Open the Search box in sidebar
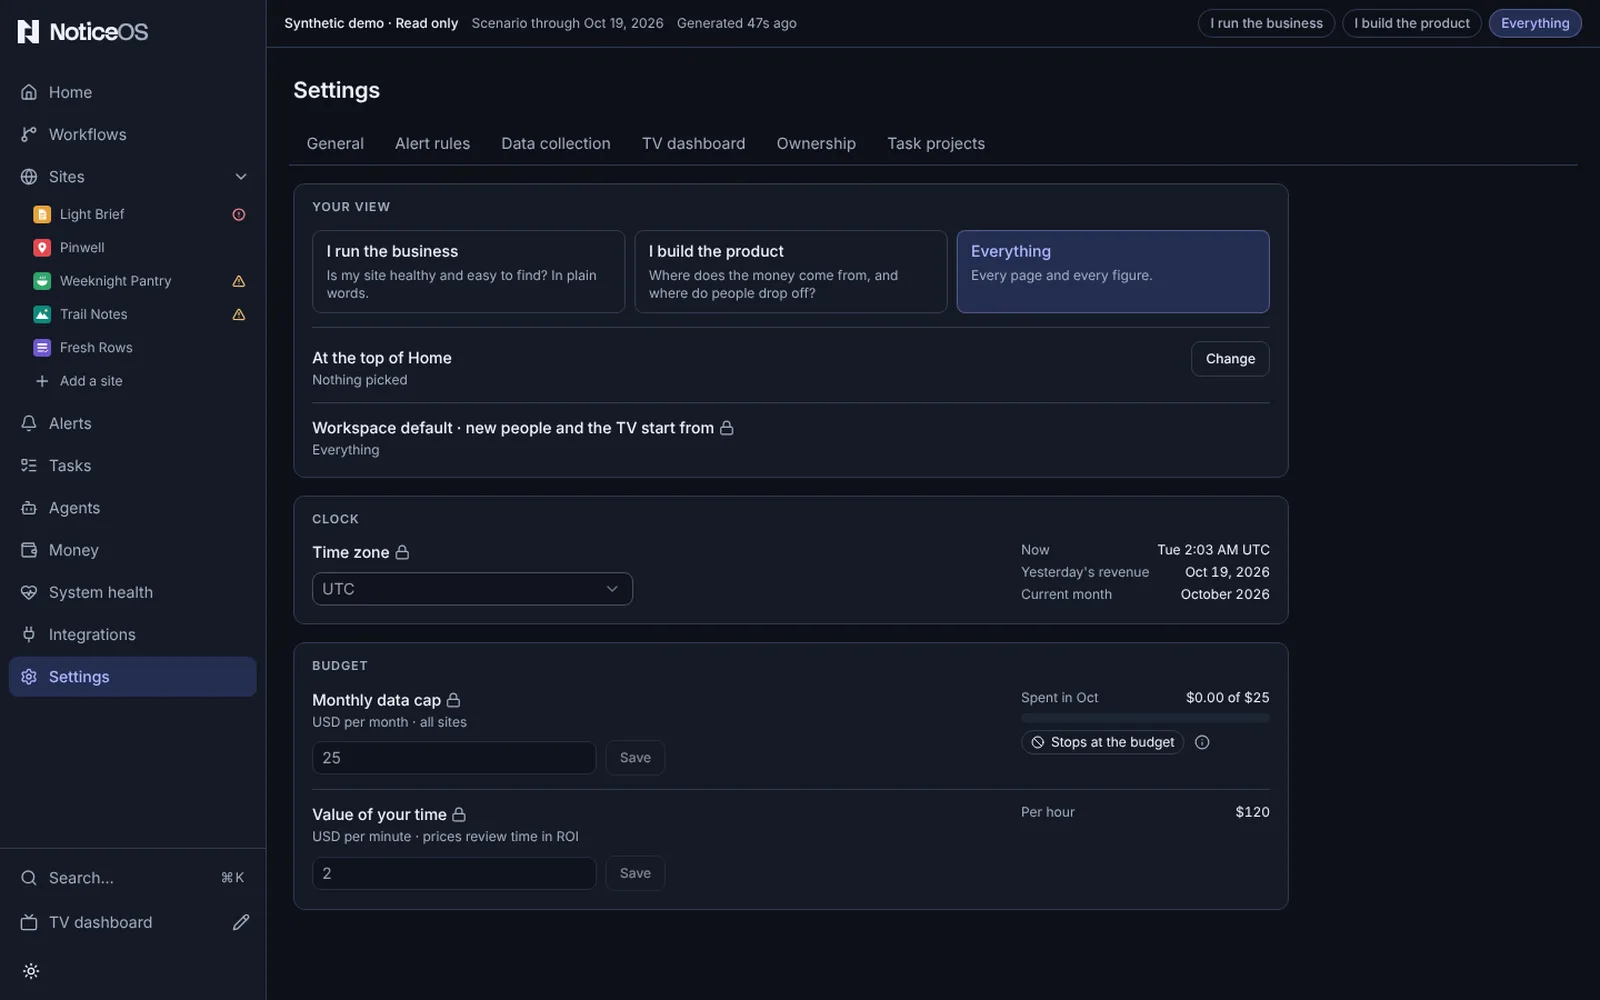 (x=133, y=878)
